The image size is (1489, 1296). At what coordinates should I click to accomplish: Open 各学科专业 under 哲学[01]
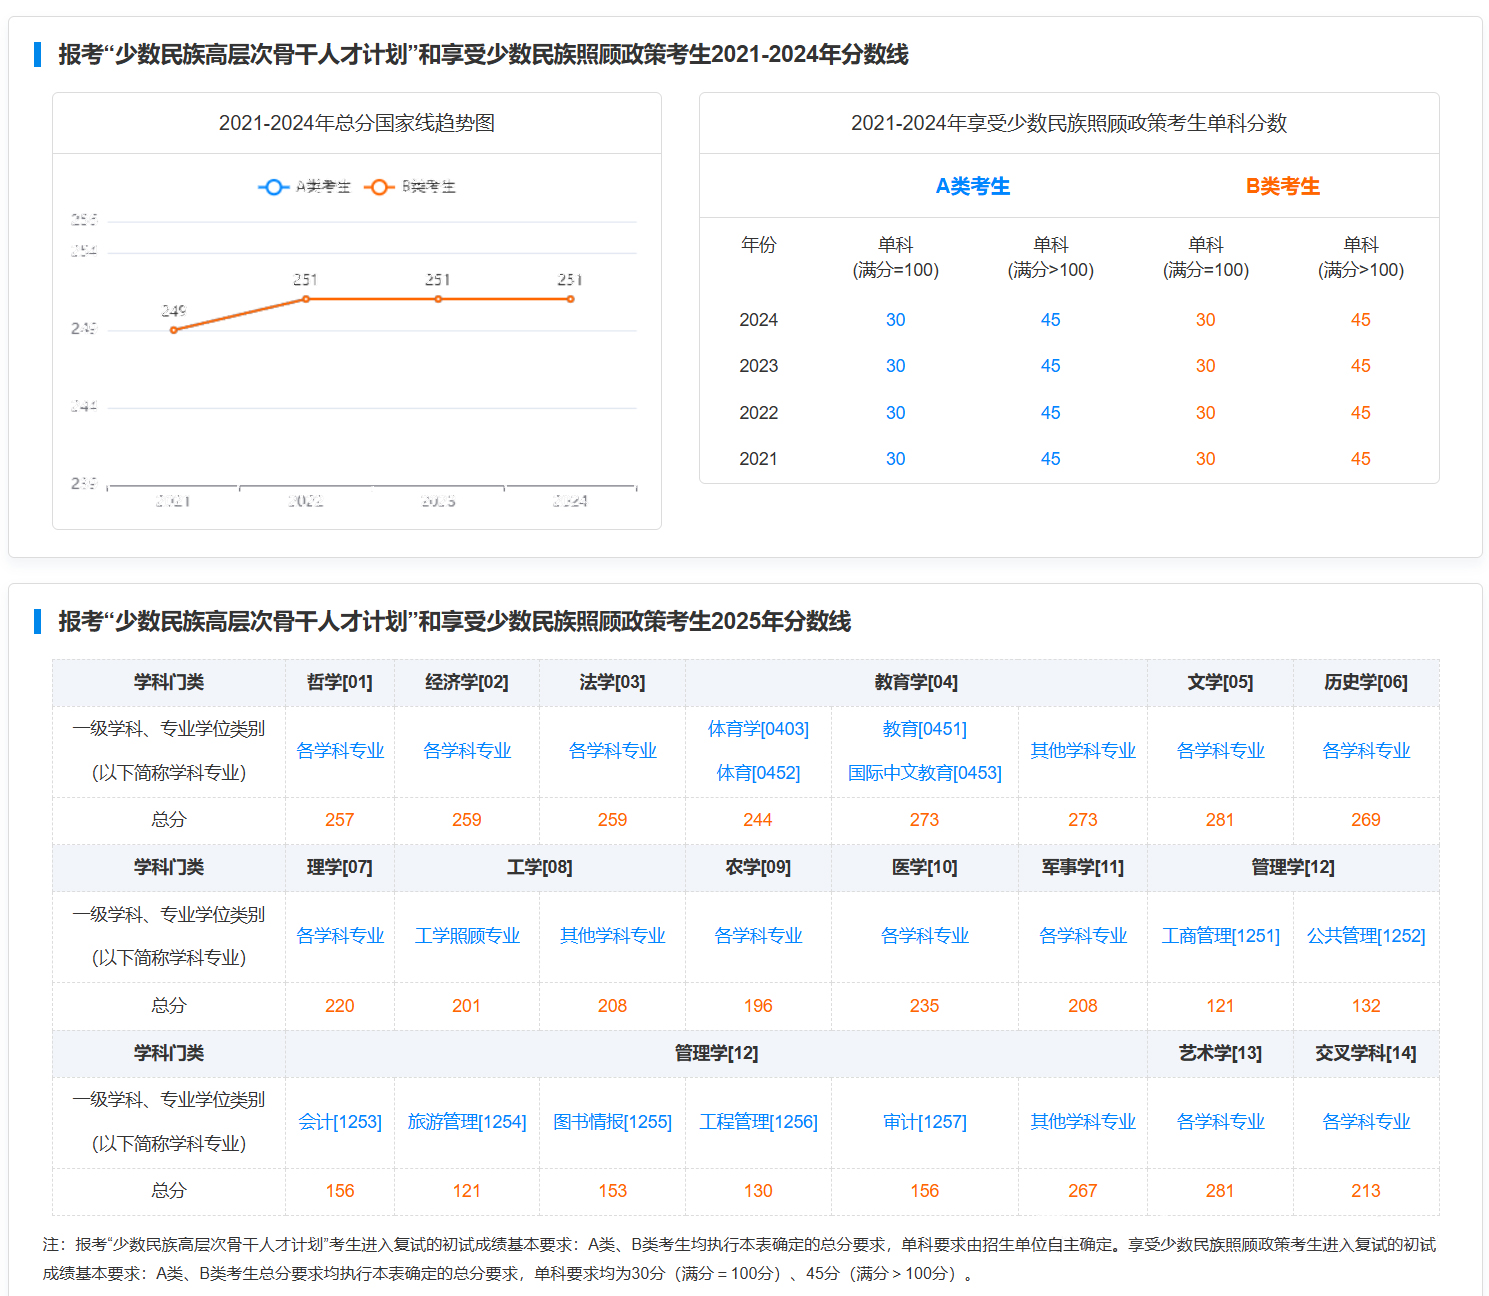point(339,750)
